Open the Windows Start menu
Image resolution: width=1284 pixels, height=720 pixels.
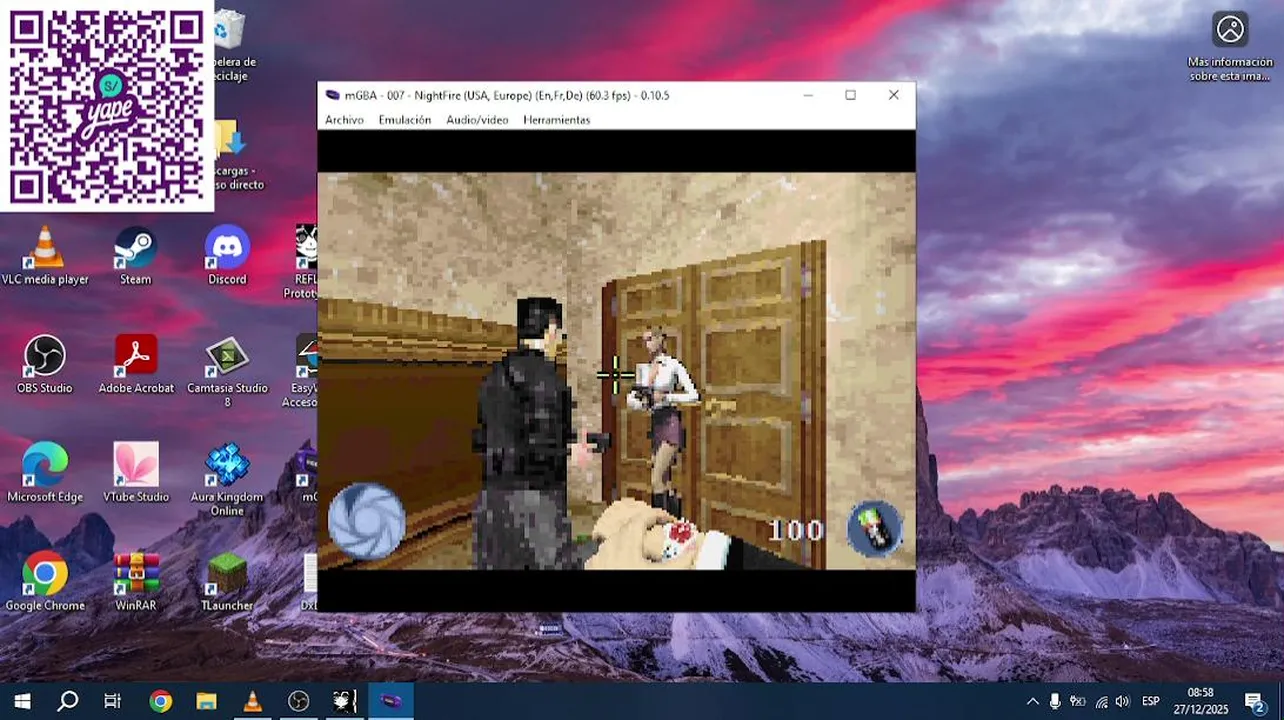(x=22, y=701)
